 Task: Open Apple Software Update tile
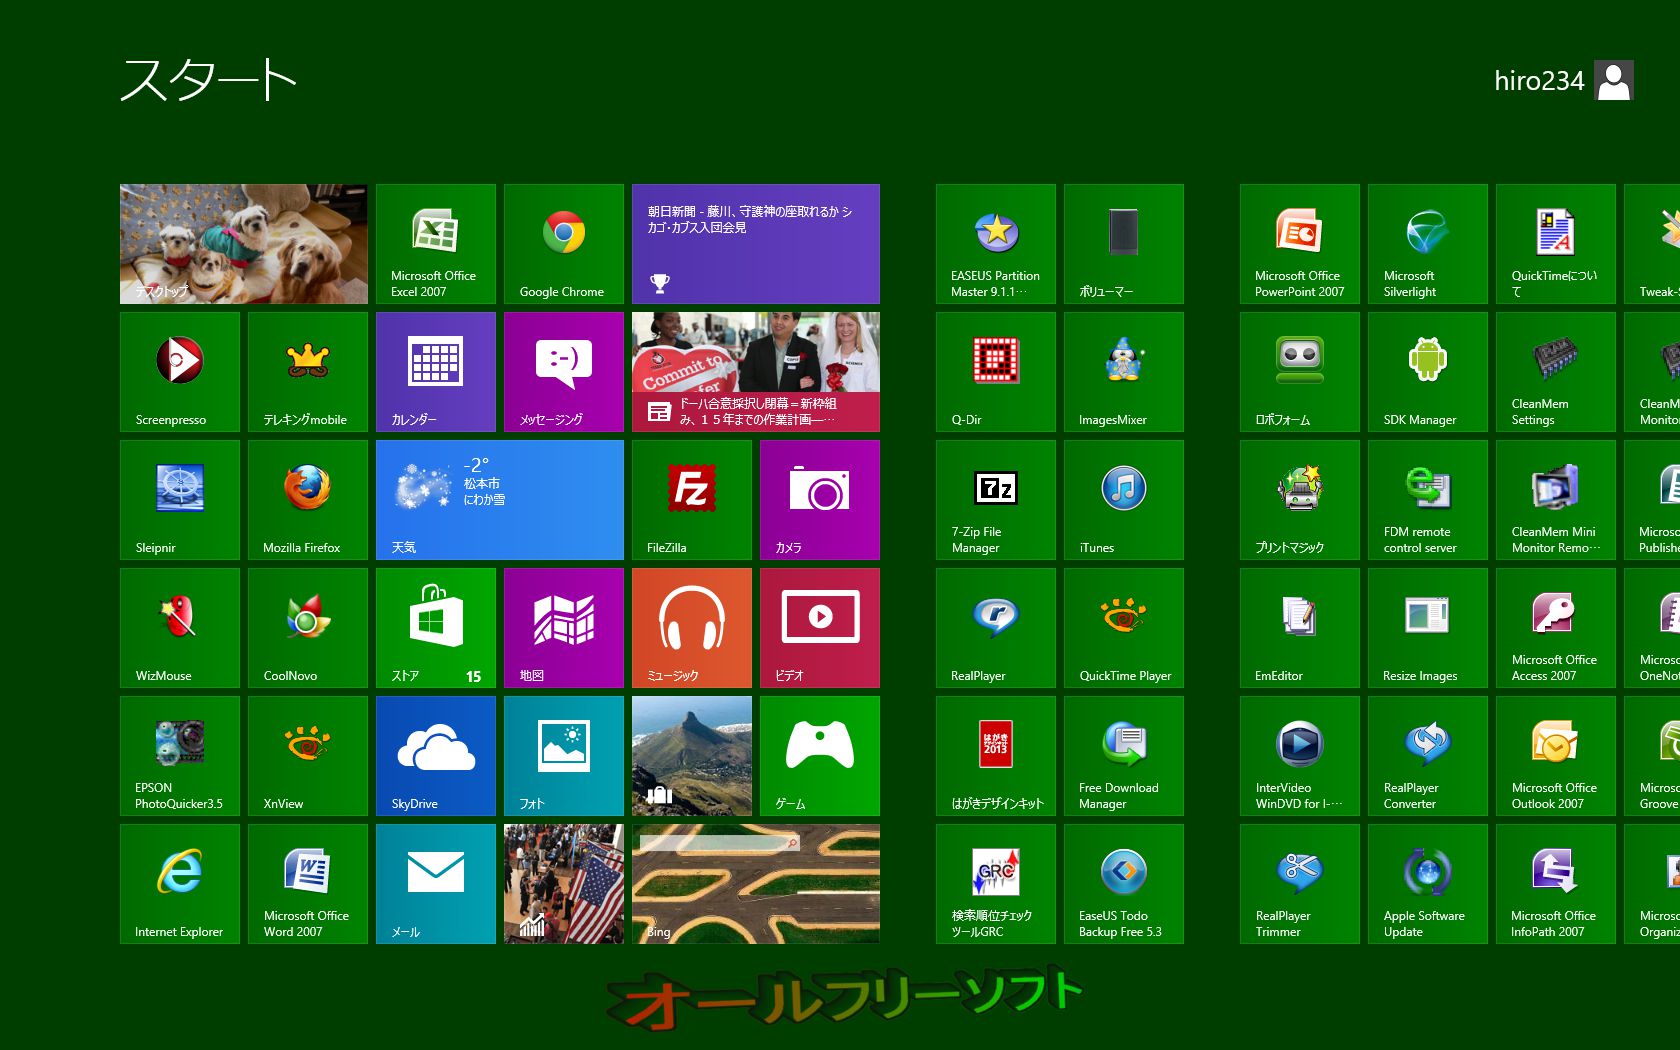coord(1428,884)
